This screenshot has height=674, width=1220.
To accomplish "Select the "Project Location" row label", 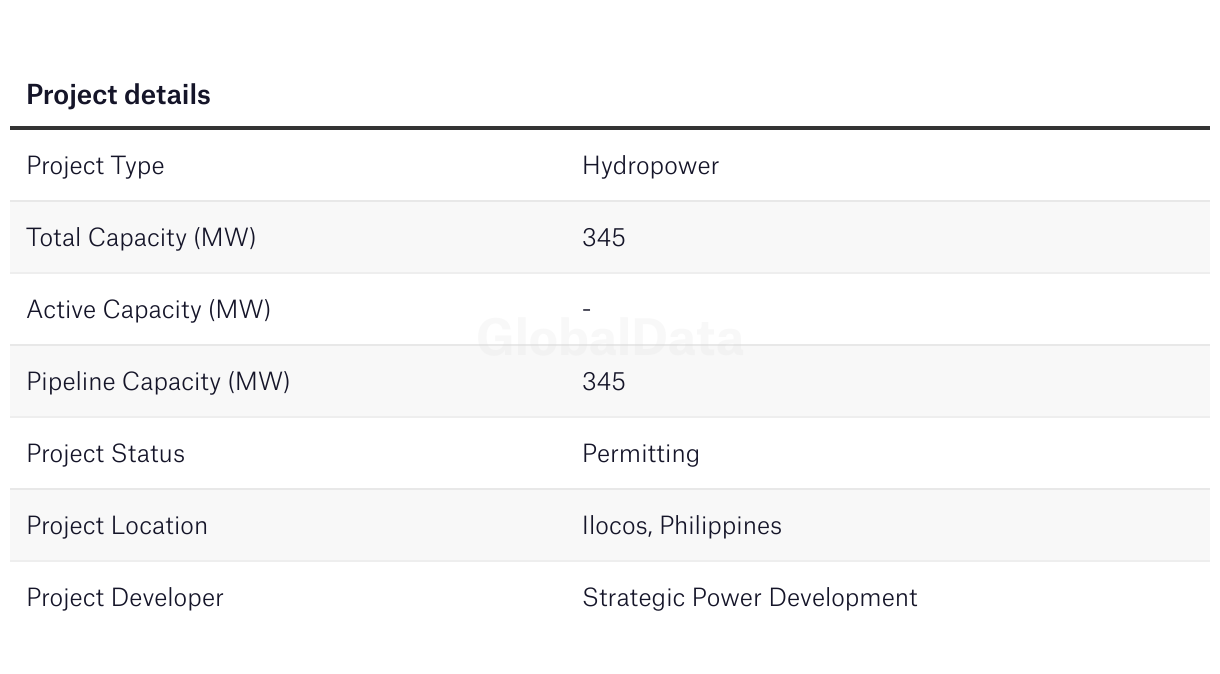I will point(117,526).
